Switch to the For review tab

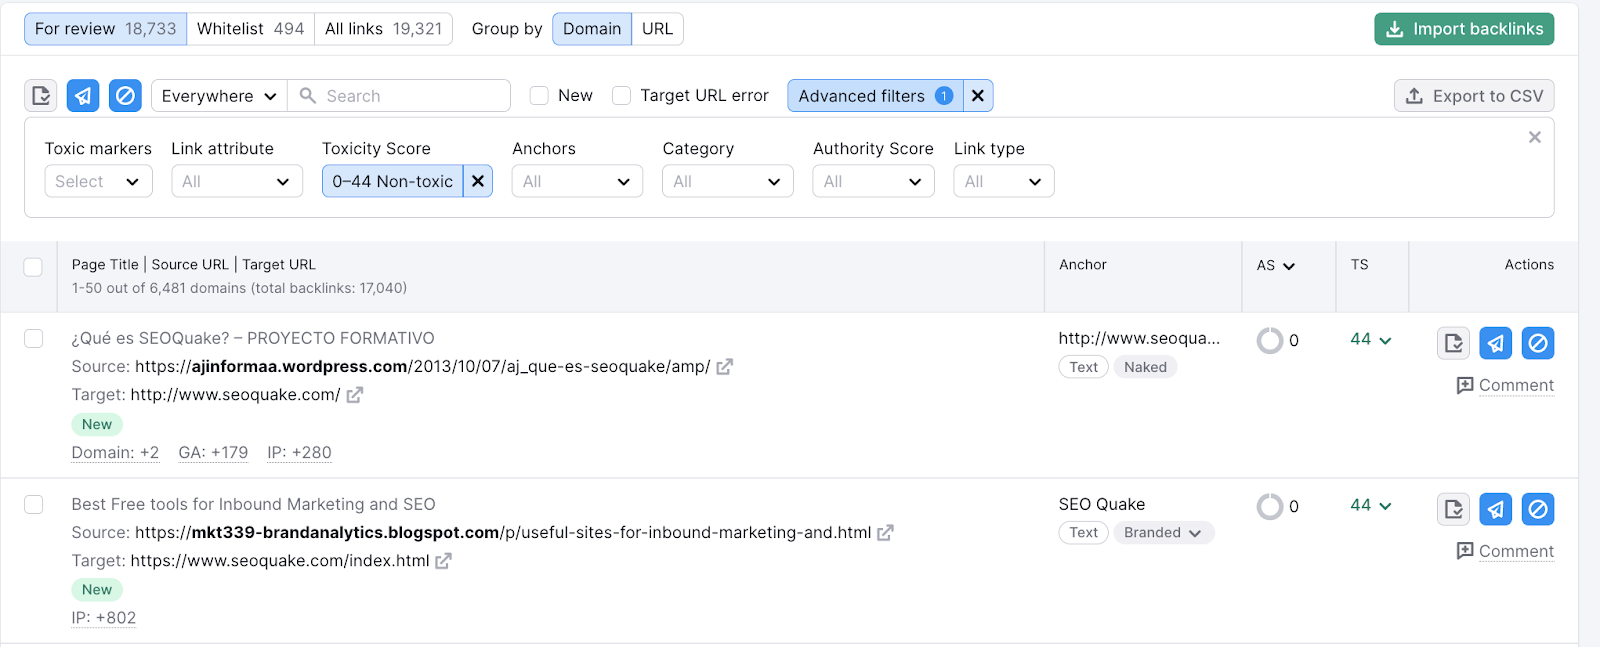point(105,29)
